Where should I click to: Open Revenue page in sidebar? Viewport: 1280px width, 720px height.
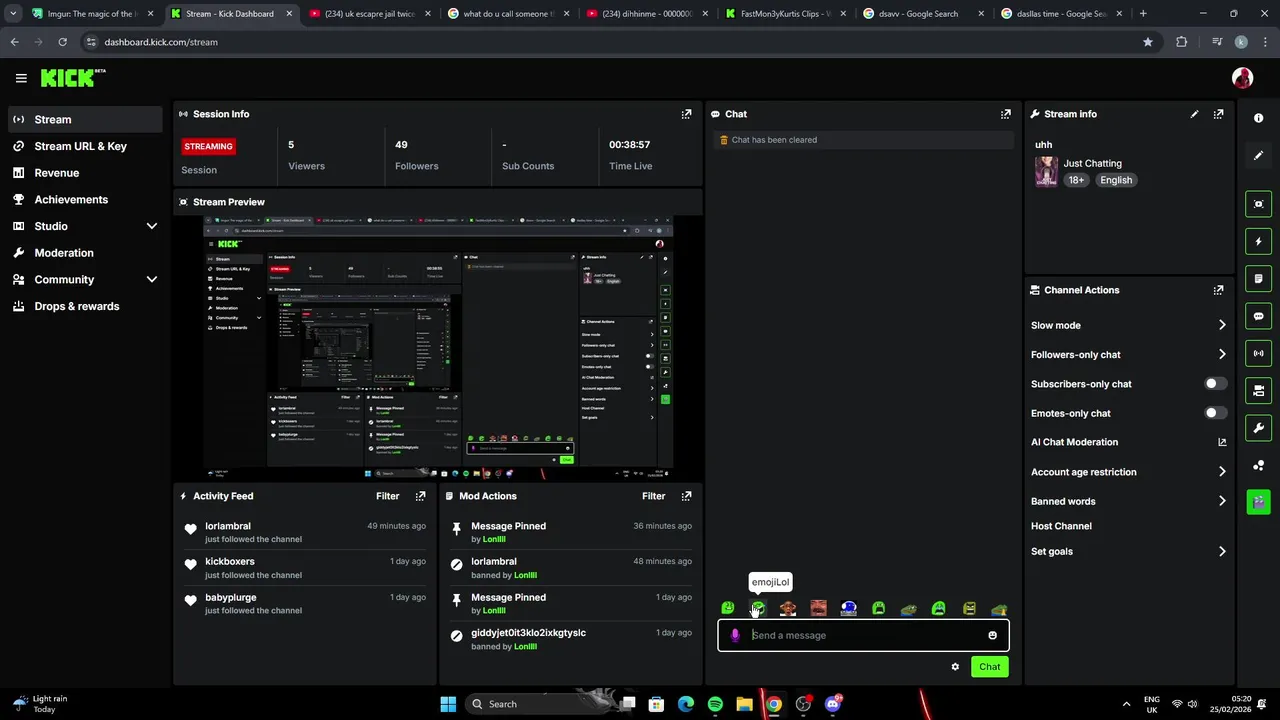pos(85,173)
